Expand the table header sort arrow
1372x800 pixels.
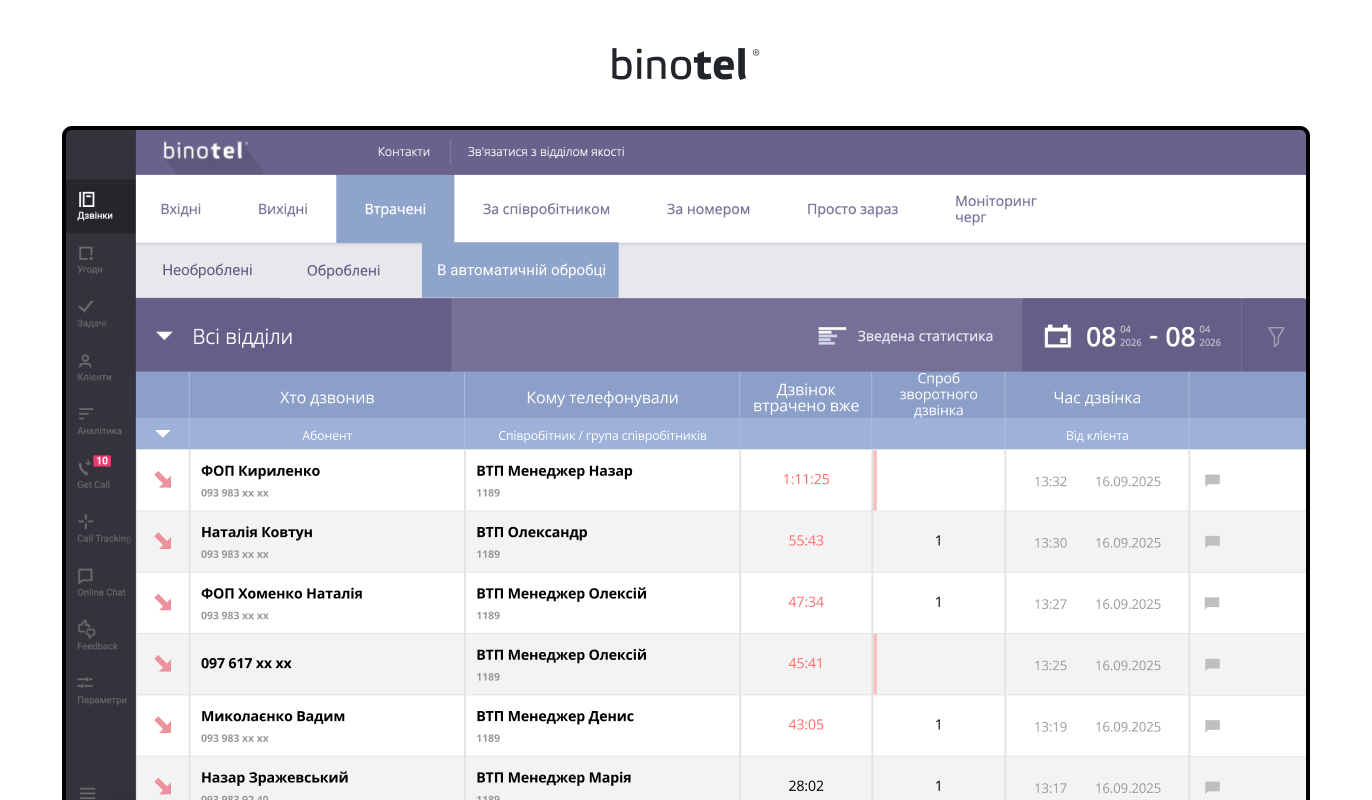[163, 434]
